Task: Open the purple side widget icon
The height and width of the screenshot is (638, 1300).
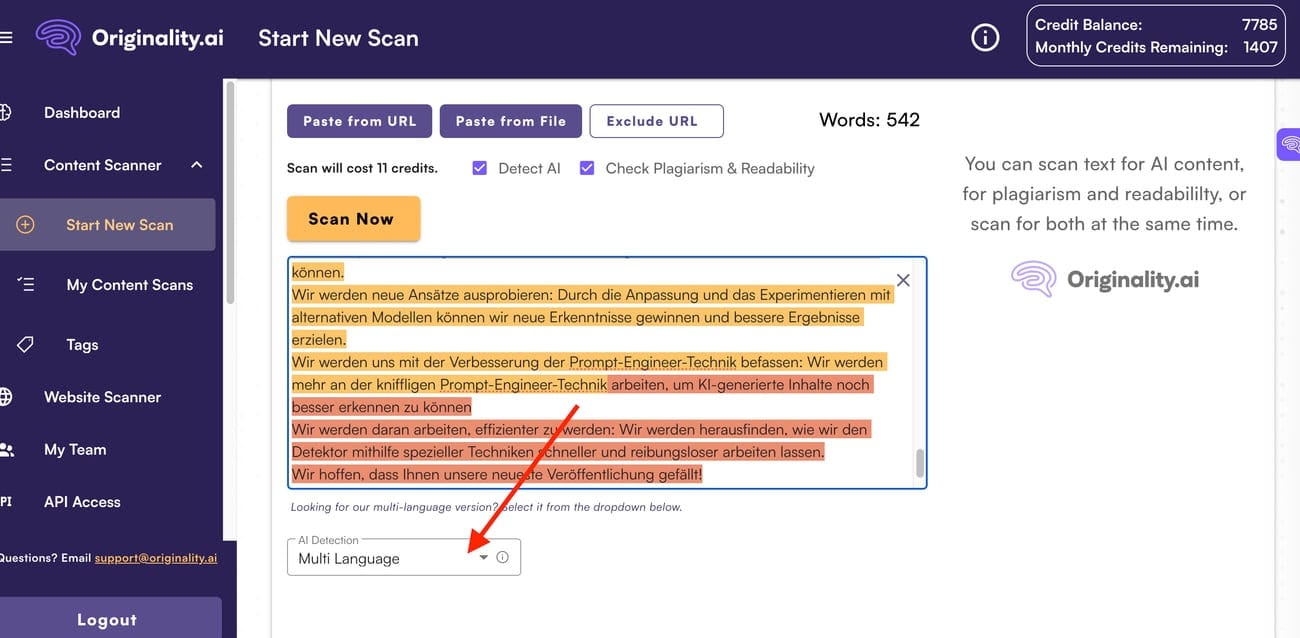Action: tap(1289, 145)
